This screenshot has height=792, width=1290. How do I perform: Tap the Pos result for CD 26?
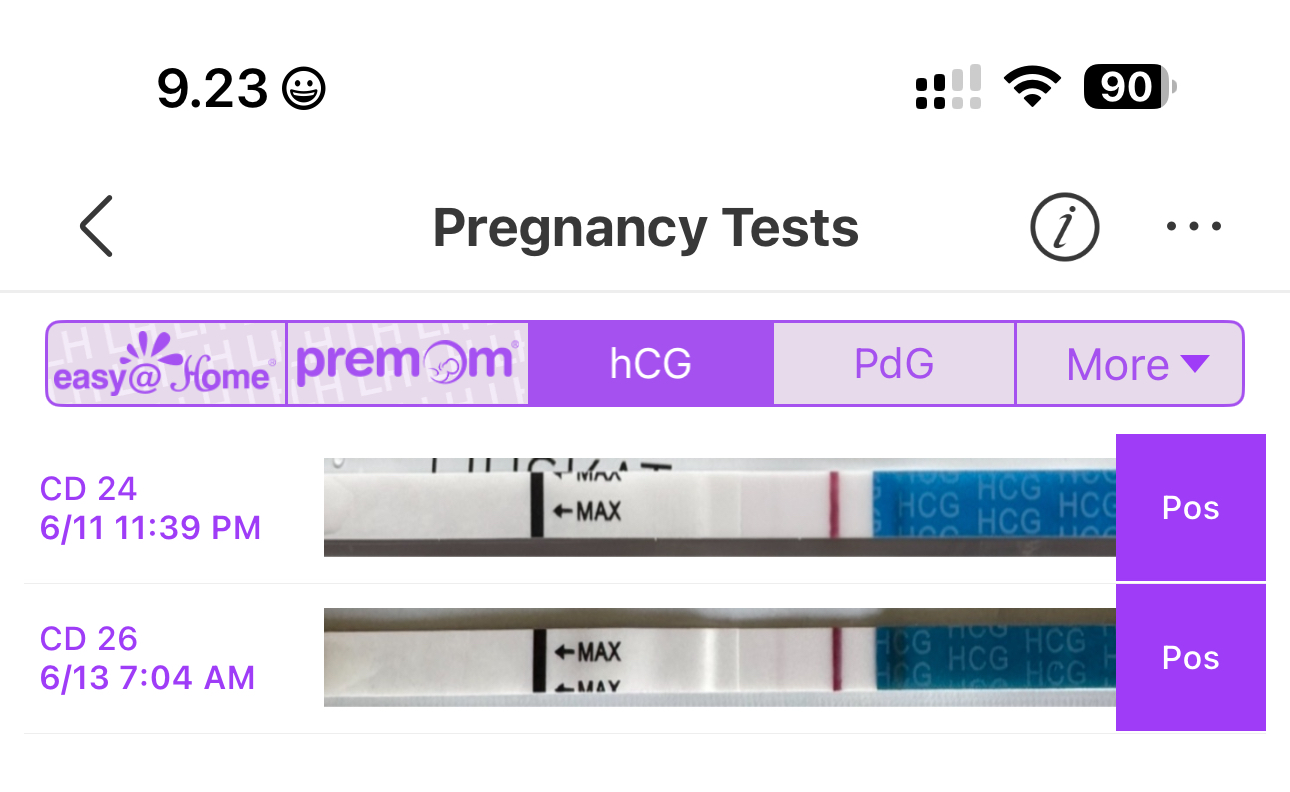[x=1190, y=658]
